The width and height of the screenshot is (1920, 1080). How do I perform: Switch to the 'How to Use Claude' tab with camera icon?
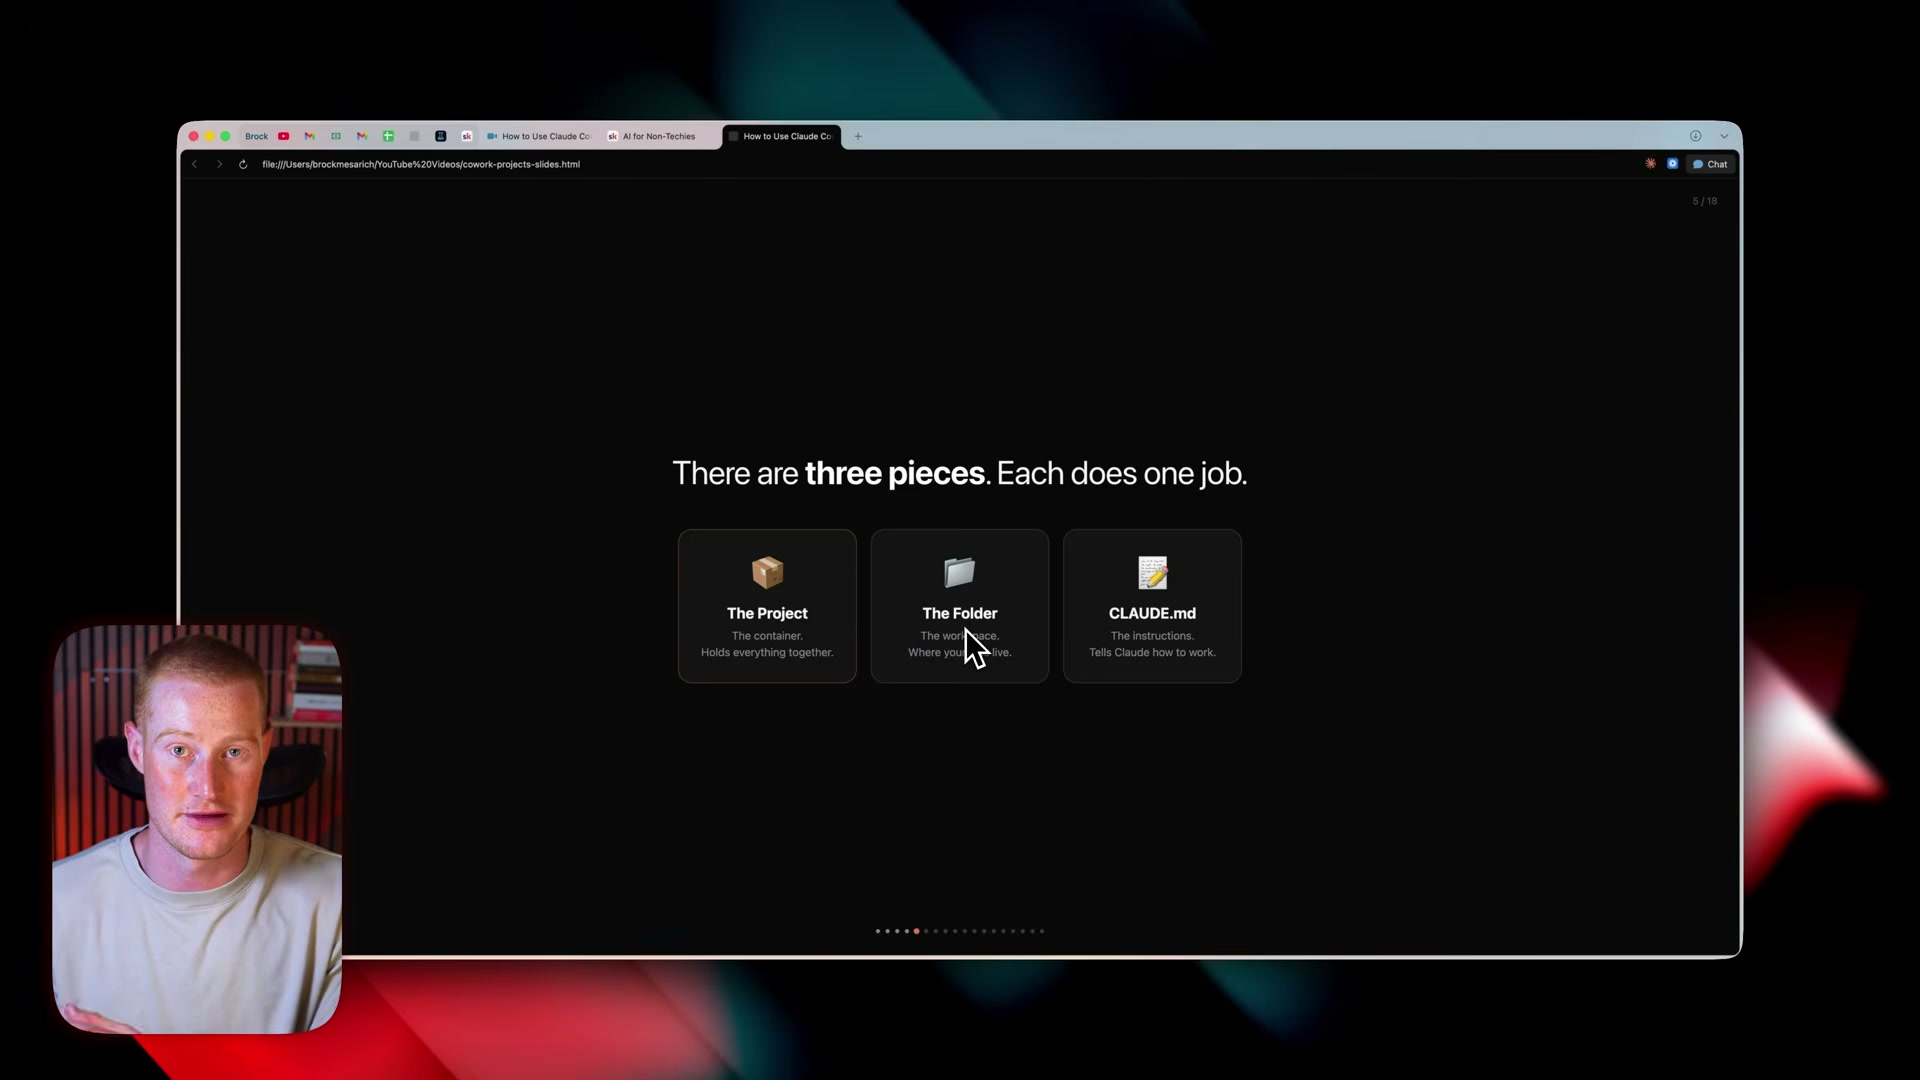click(540, 136)
